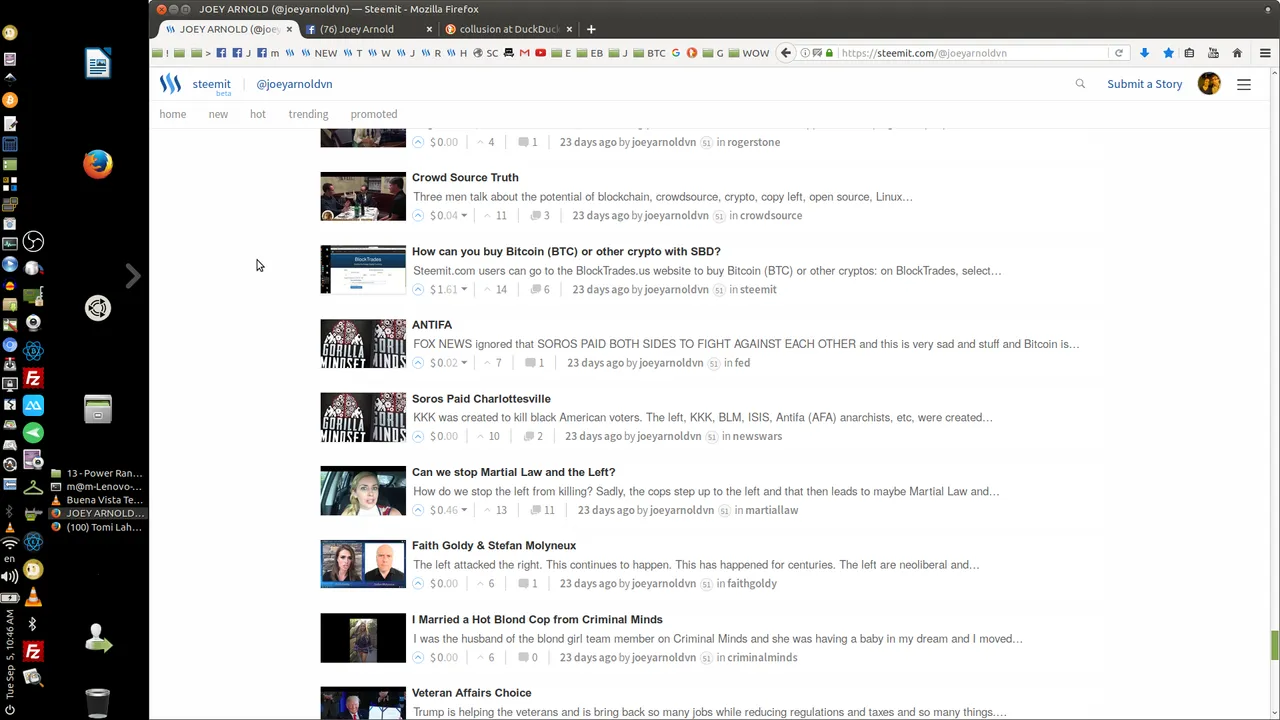Click the bookmark star icon
Image resolution: width=1280 pixels, height=720 pixels.
pos(1167,53)
